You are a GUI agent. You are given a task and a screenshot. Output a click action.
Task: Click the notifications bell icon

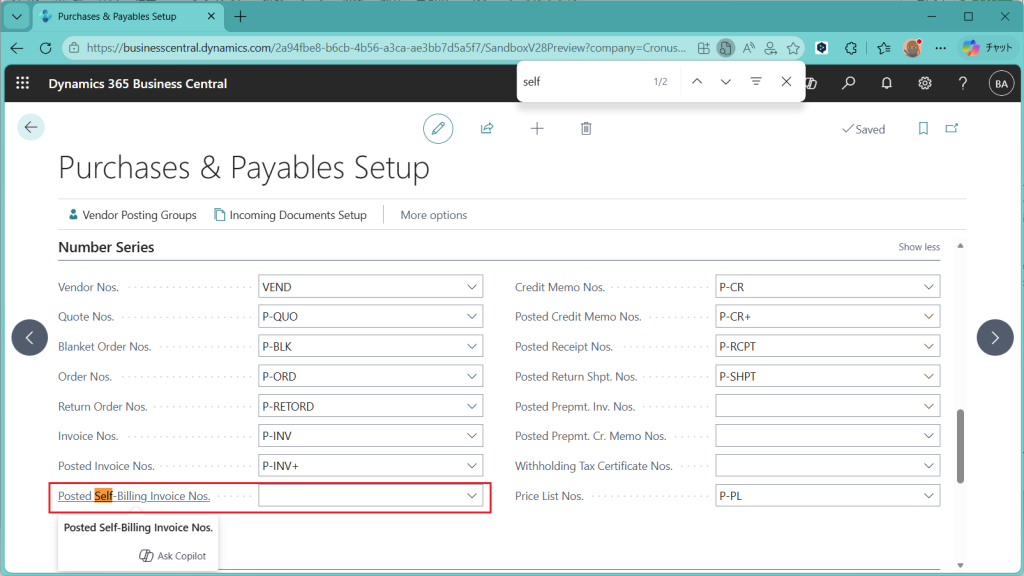(887, 83)
